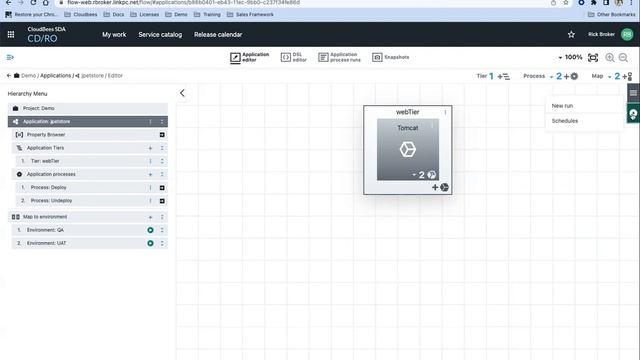Click the fit-to-screen icon
The width and height of the screenshot is (640, 360).
pyautogui.click(x=593, y=58)
